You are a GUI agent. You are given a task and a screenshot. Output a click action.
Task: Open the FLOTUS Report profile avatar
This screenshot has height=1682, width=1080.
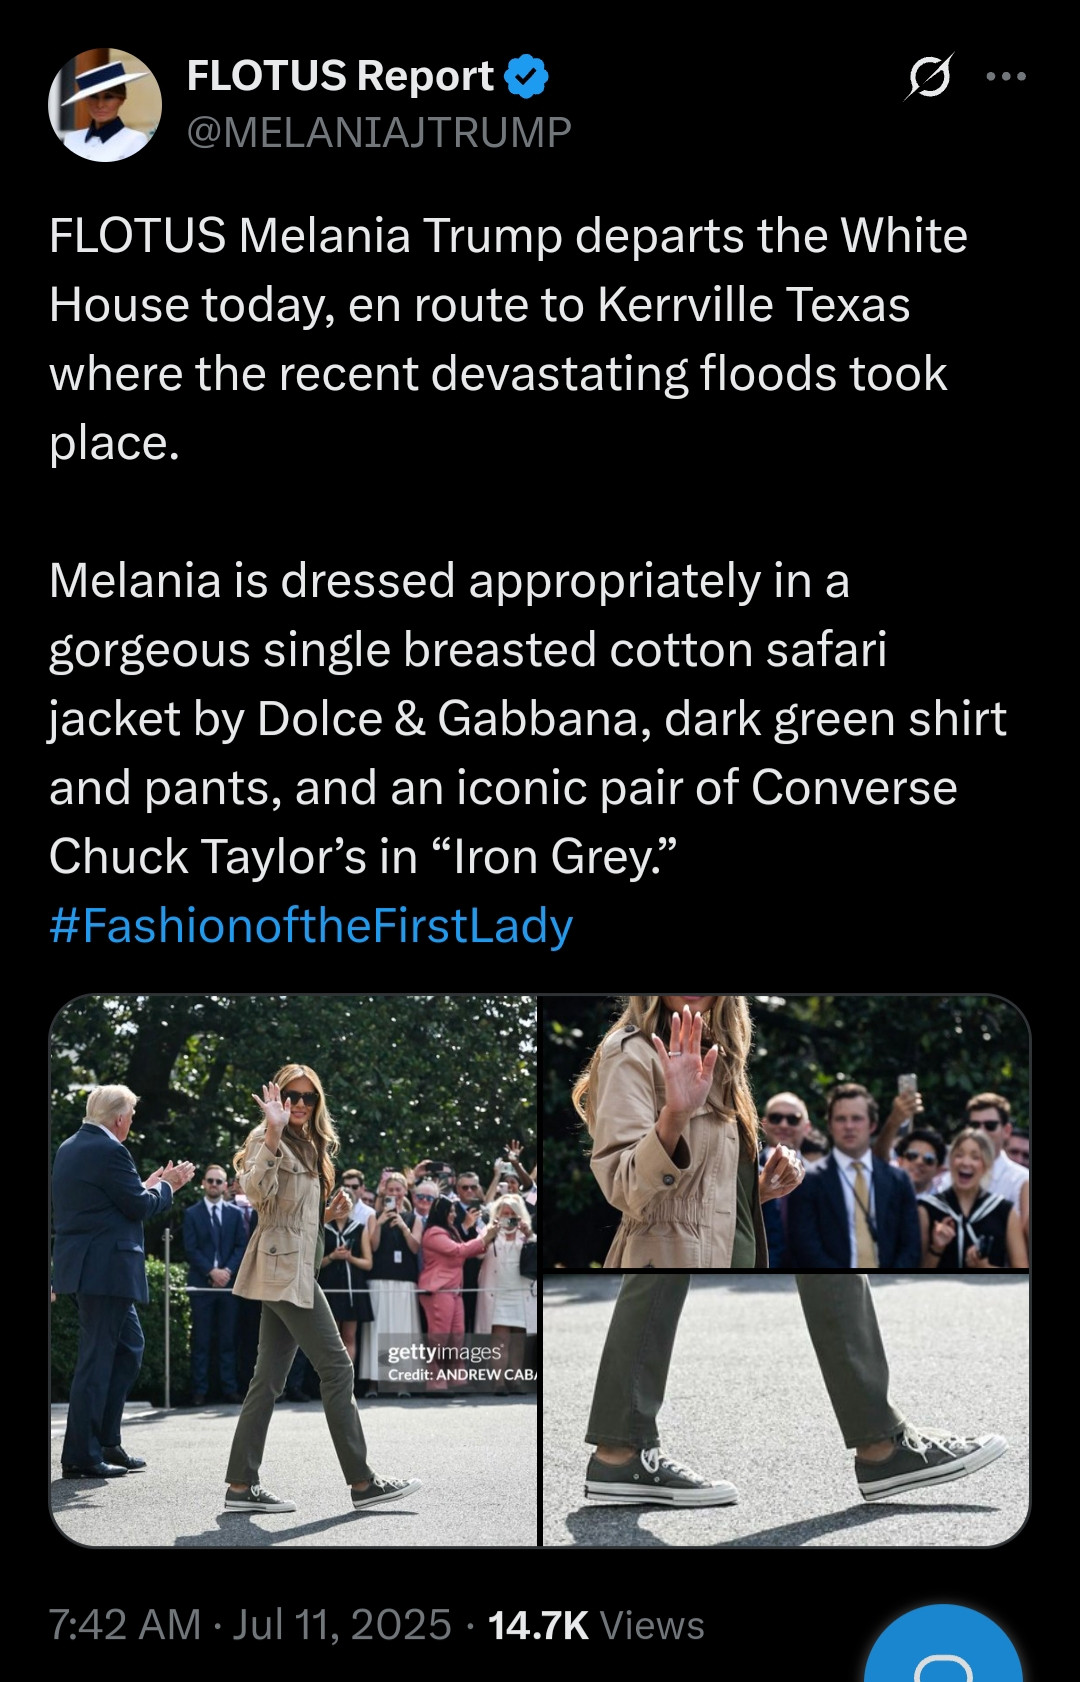pos(105,105)
